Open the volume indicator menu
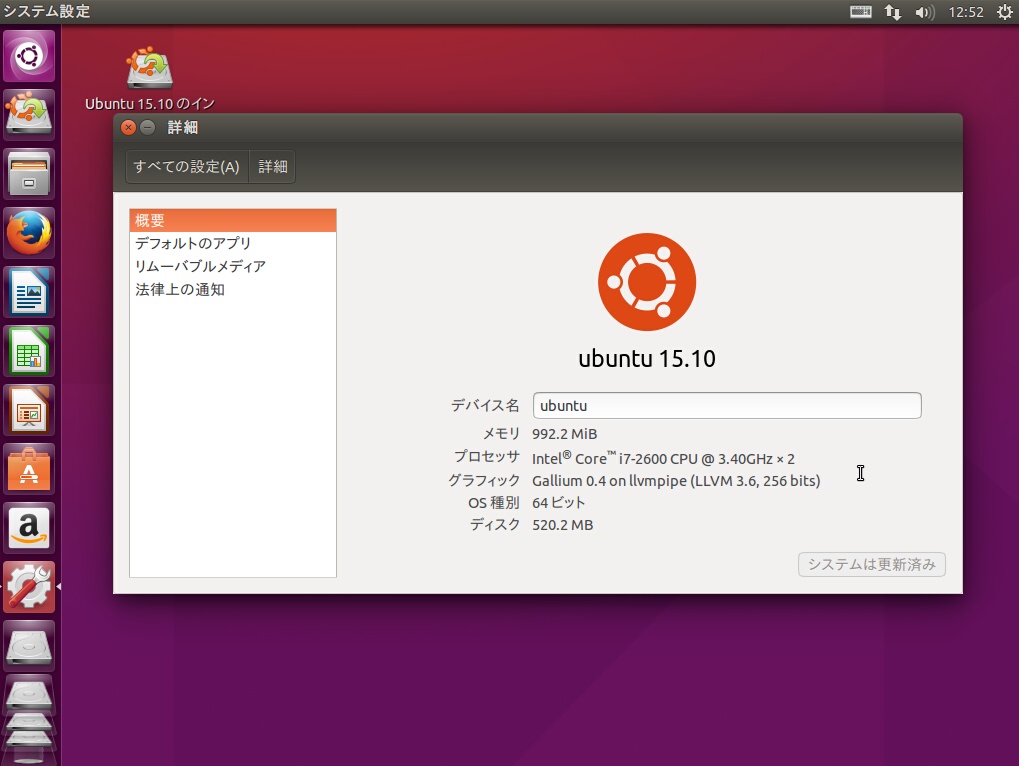This screenshot has height=766, width=1019. pyautogui.click(x=923, y=12)
